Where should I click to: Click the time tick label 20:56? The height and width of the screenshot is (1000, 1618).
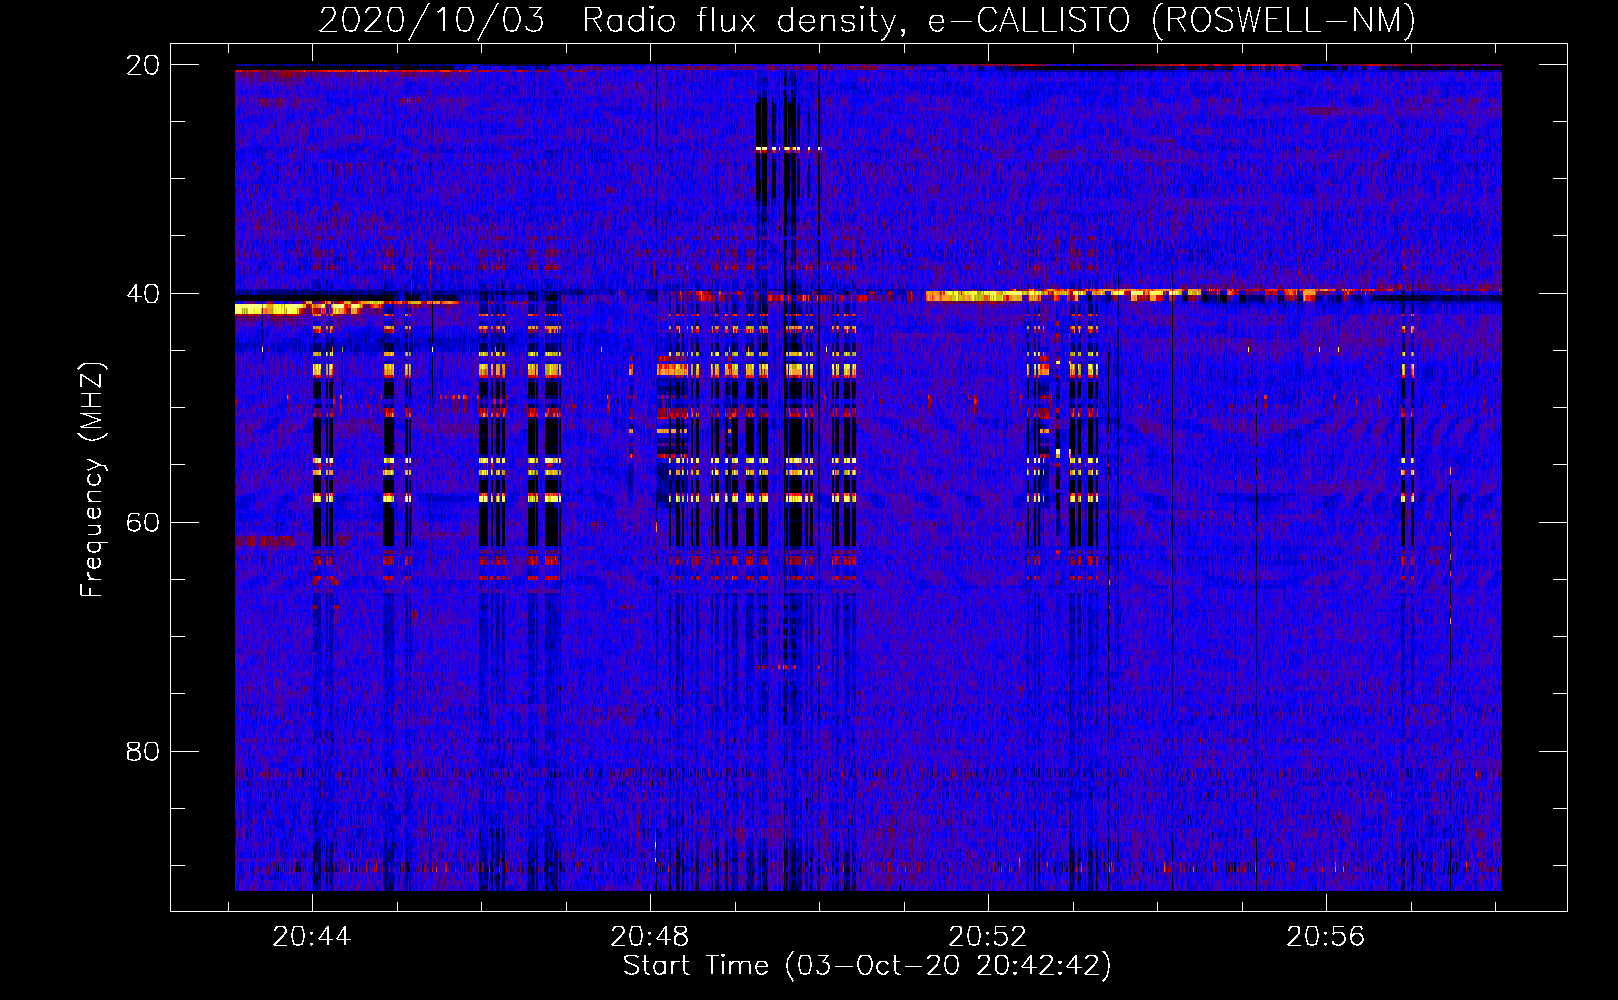point(1326,936)
